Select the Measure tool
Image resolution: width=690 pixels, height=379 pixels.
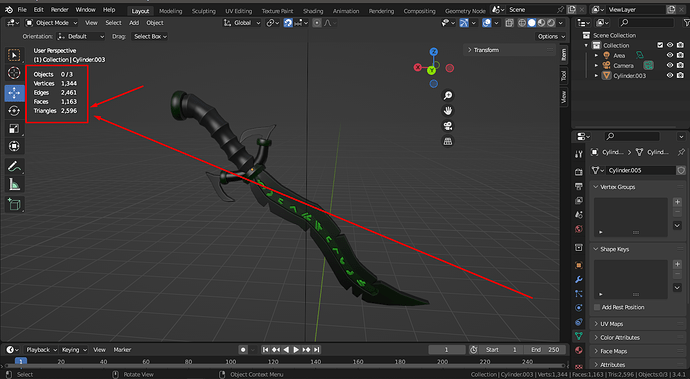coord(14,184)
